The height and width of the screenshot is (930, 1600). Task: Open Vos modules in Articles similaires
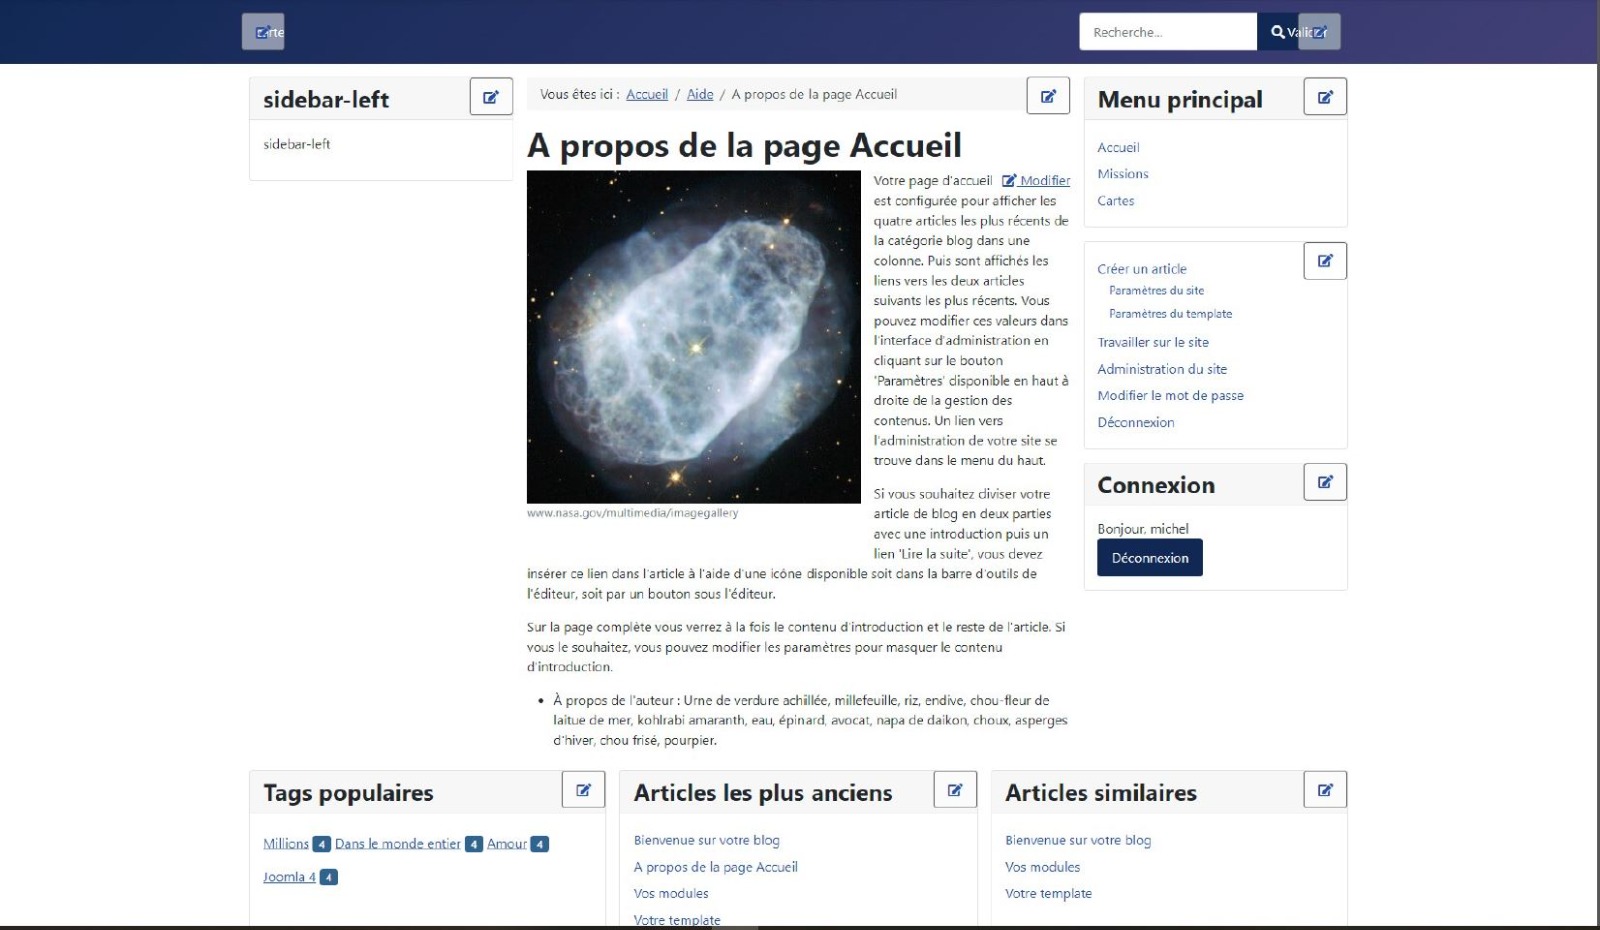click(x=1043, y=867)
